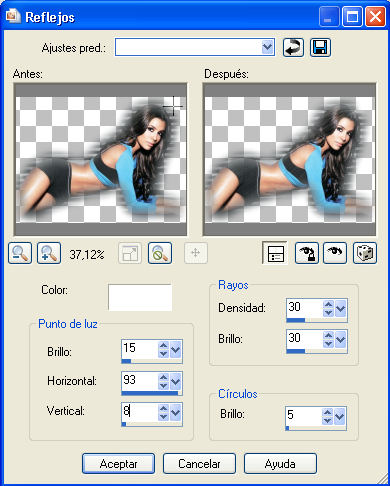The image size is (390, 486).
Task: Cancel the dialog with Cancelar
Action: (199, 464)
